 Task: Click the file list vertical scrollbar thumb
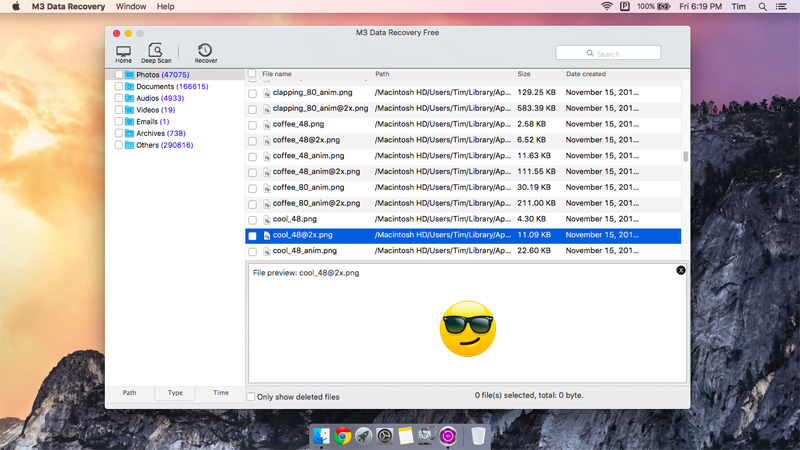685,156
